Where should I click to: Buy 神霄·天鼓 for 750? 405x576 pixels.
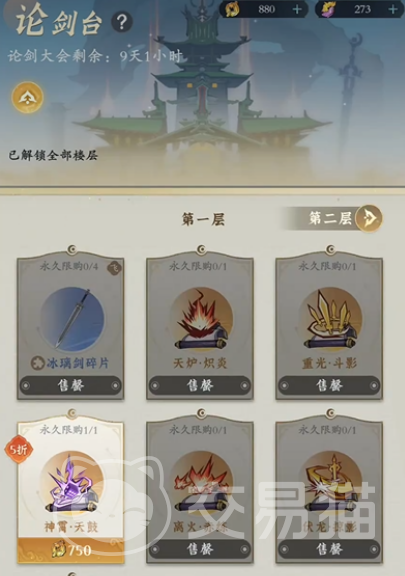pyautogui.click(x=71, y=550)
